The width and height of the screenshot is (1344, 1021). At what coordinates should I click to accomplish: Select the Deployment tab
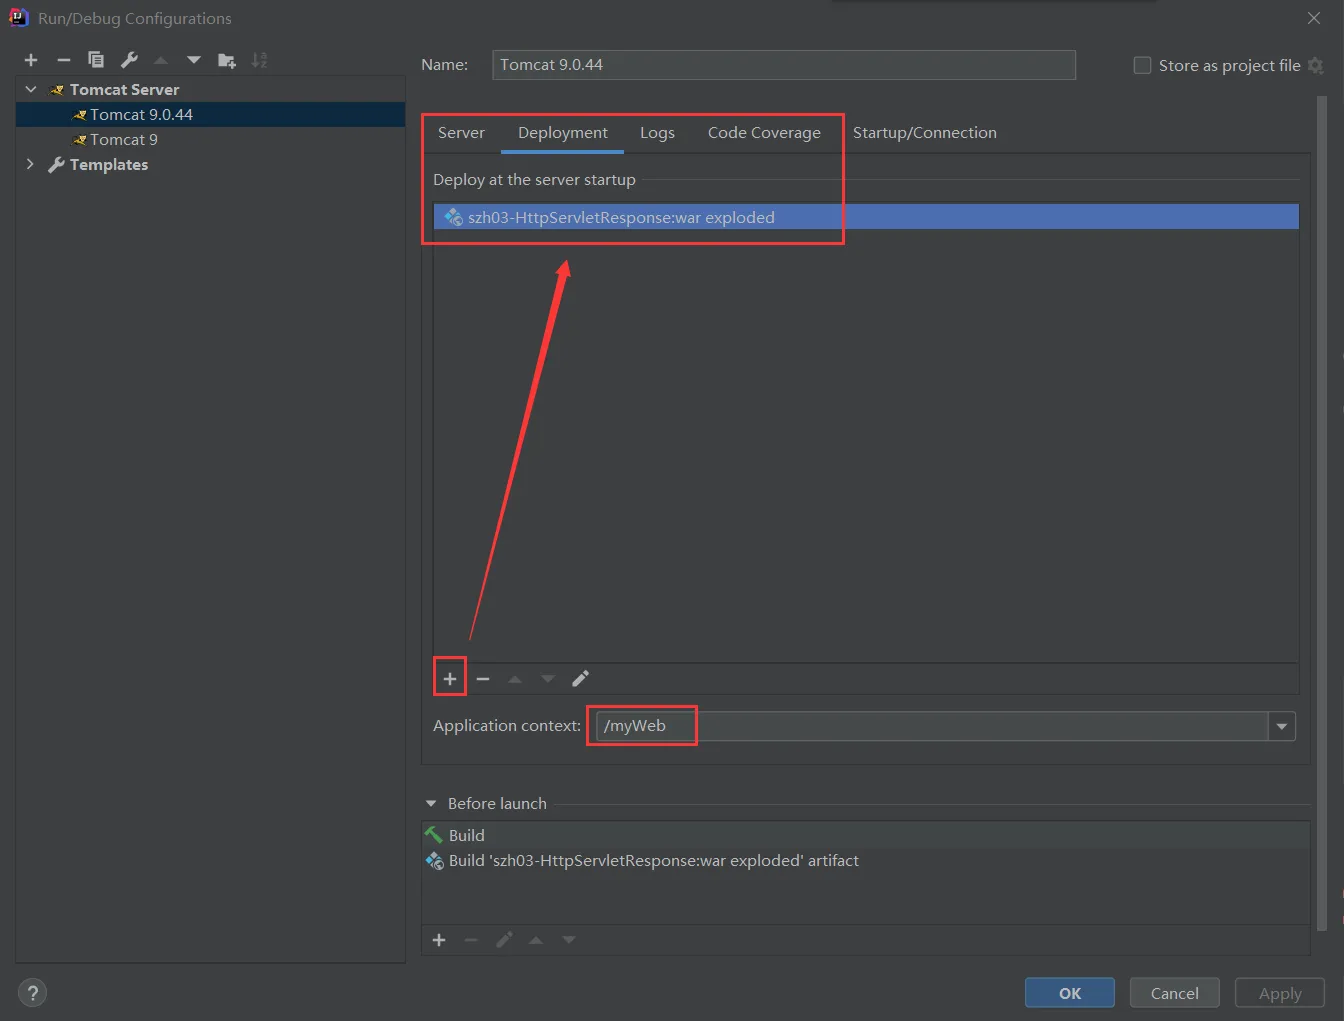(563, 133)
